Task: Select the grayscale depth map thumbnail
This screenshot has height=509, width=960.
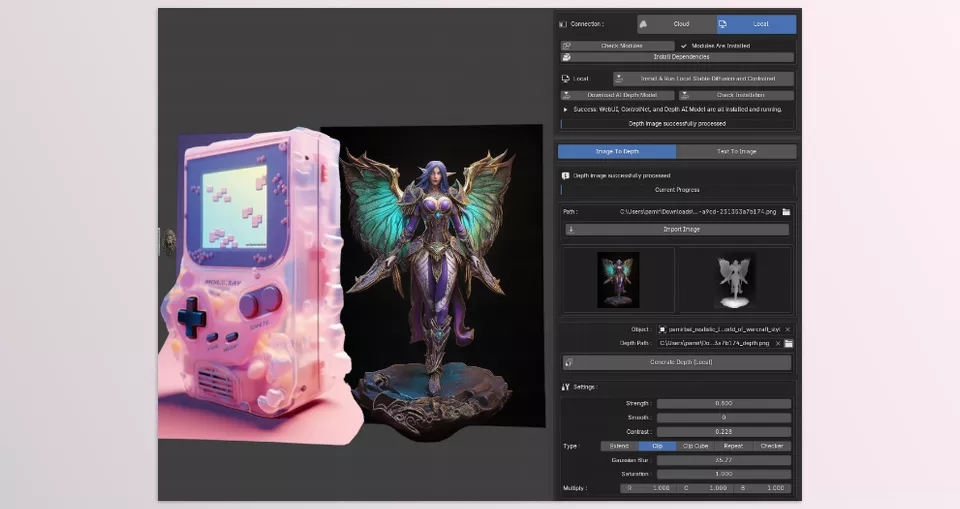Action: coord(735,280)
